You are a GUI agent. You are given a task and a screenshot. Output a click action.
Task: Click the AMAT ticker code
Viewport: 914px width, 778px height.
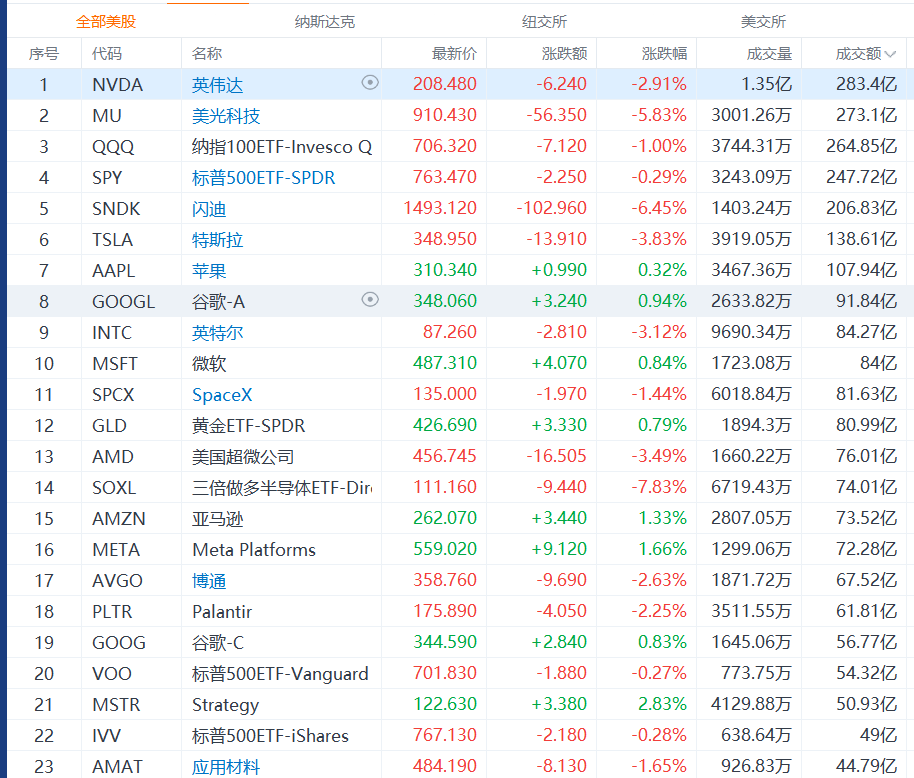tap(117, 766)
